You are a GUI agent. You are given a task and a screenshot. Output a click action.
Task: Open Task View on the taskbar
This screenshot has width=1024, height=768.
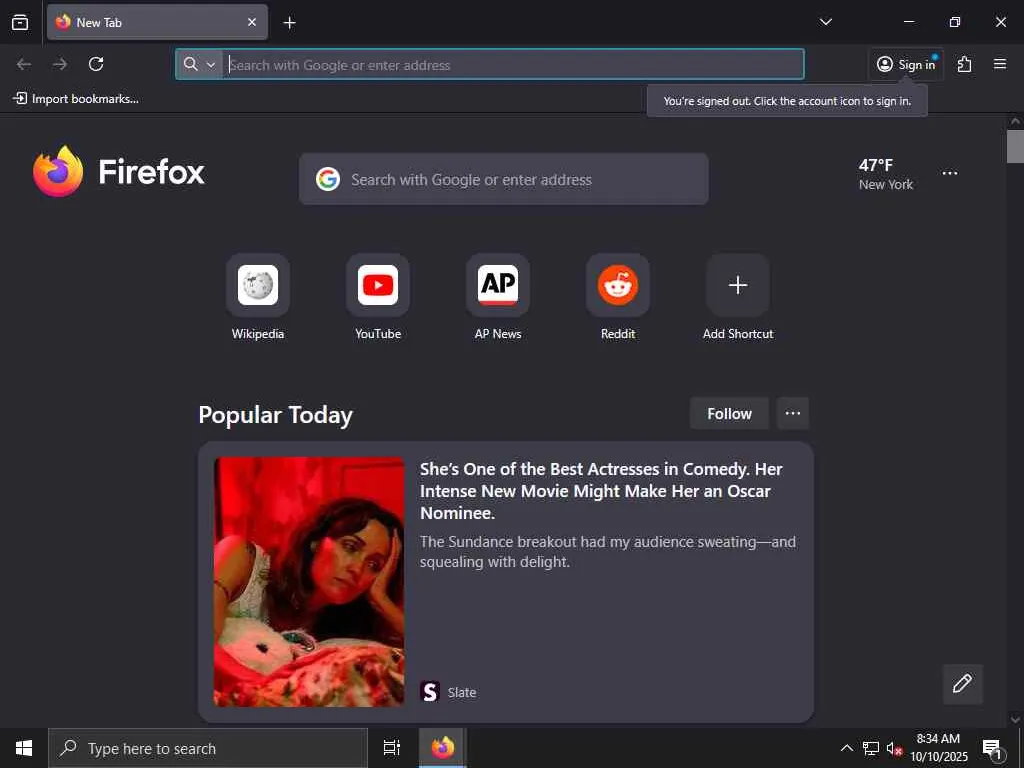pos(392,748)
